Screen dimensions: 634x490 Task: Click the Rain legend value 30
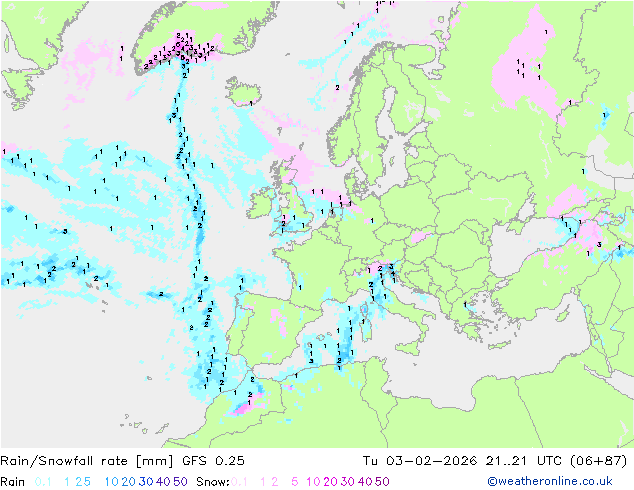pyautogui.click(x=146, y=482)
